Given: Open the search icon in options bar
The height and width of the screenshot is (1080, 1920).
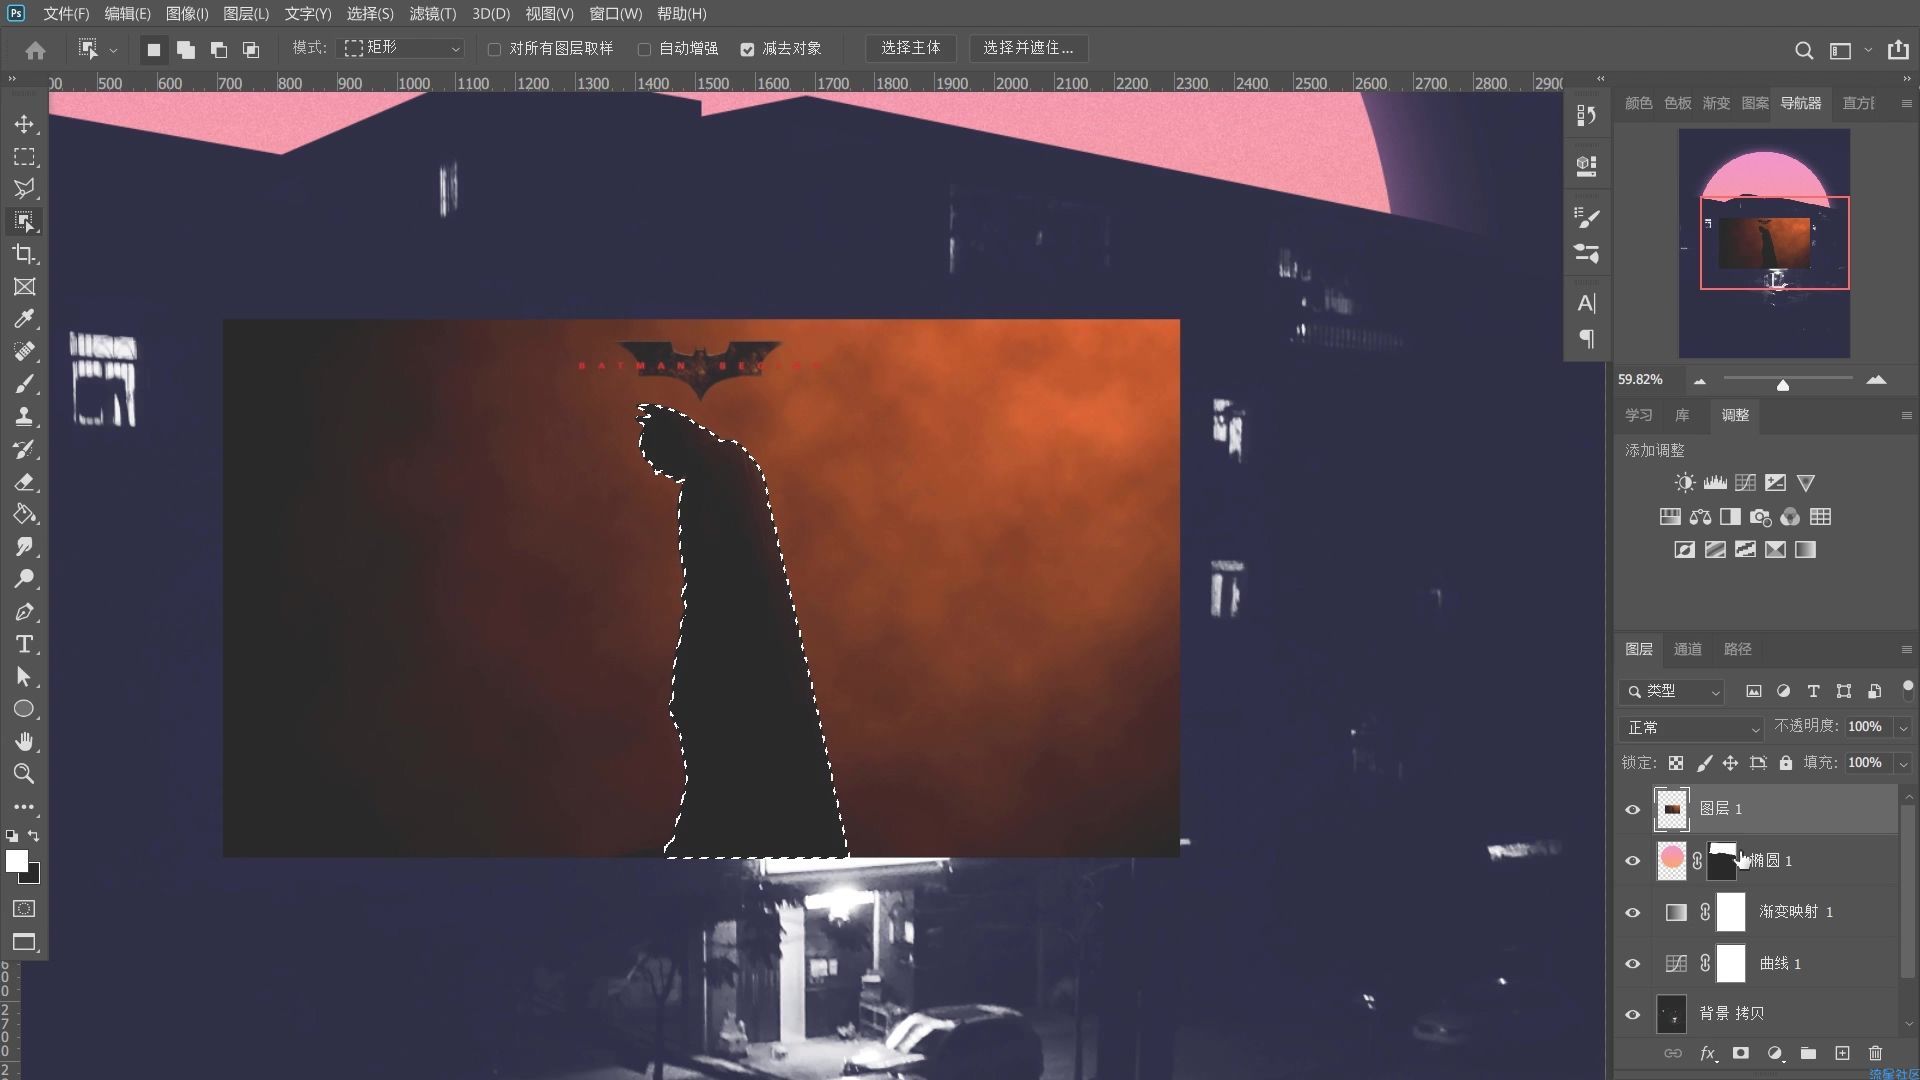Looking at the screenshot, I should coord(1804,50).
